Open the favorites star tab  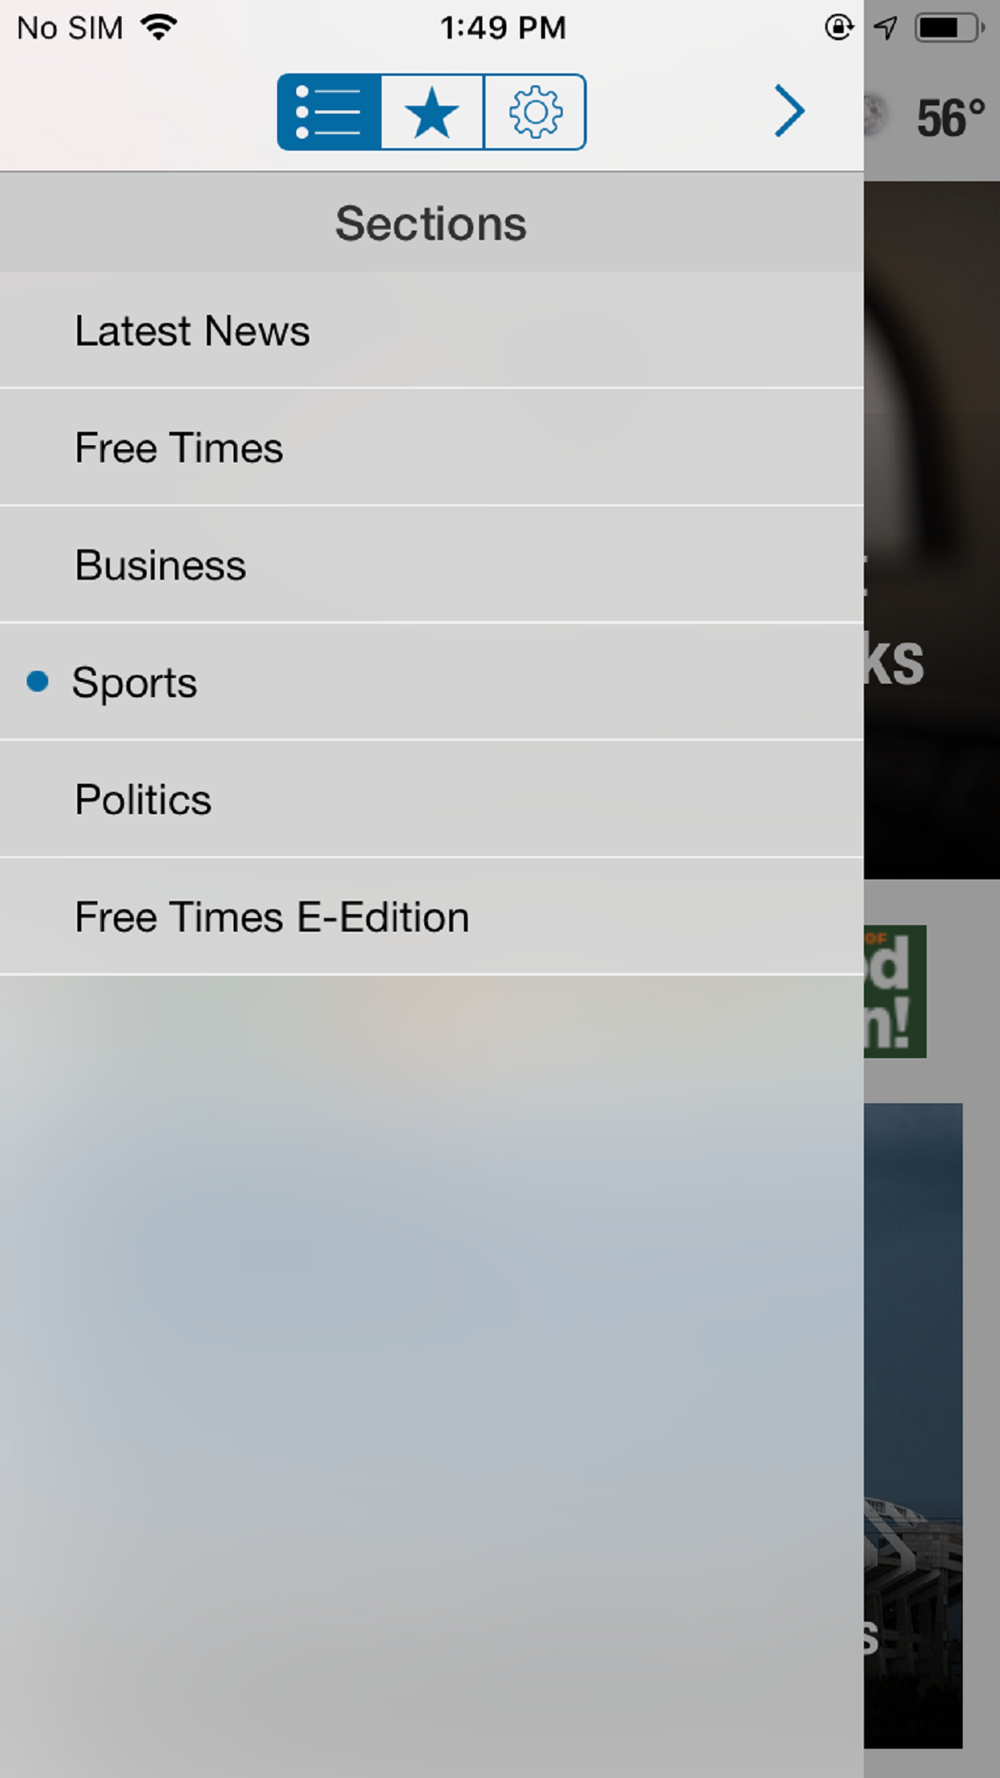tap(432, 112)
